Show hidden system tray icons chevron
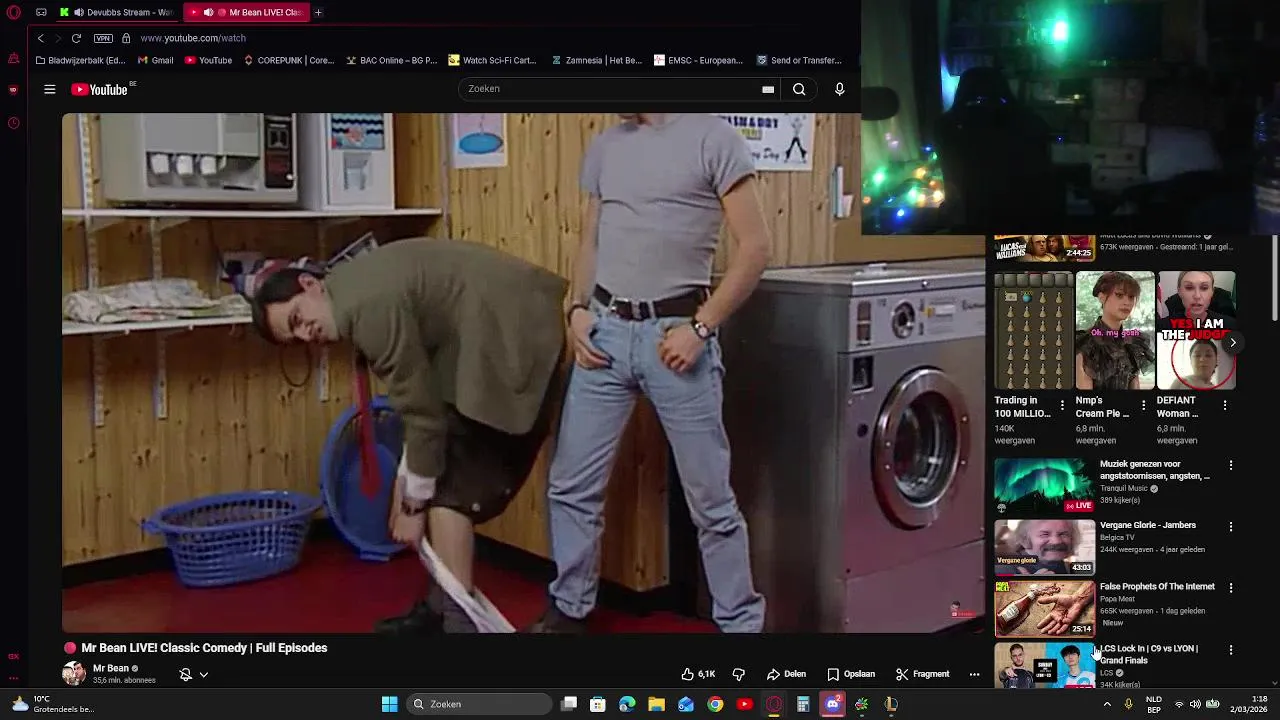Image resolution: width=1280 pixels, height=720 pixels. (1107, 704)
